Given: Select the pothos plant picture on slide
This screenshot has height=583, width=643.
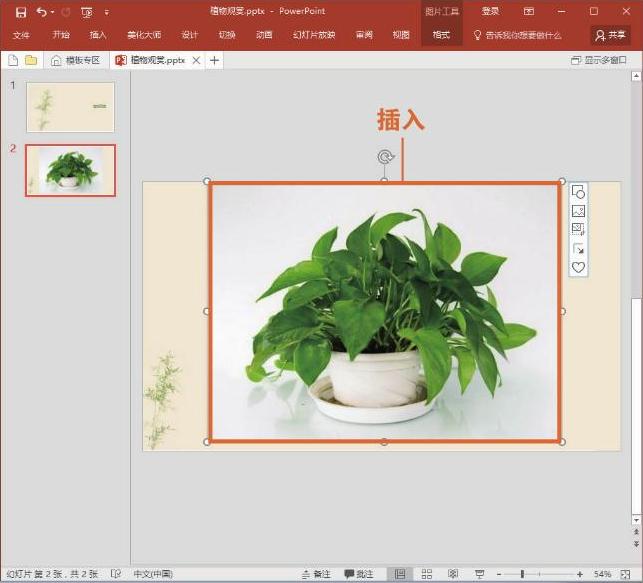Looking at the screenshot, I should tap(384, 312).
